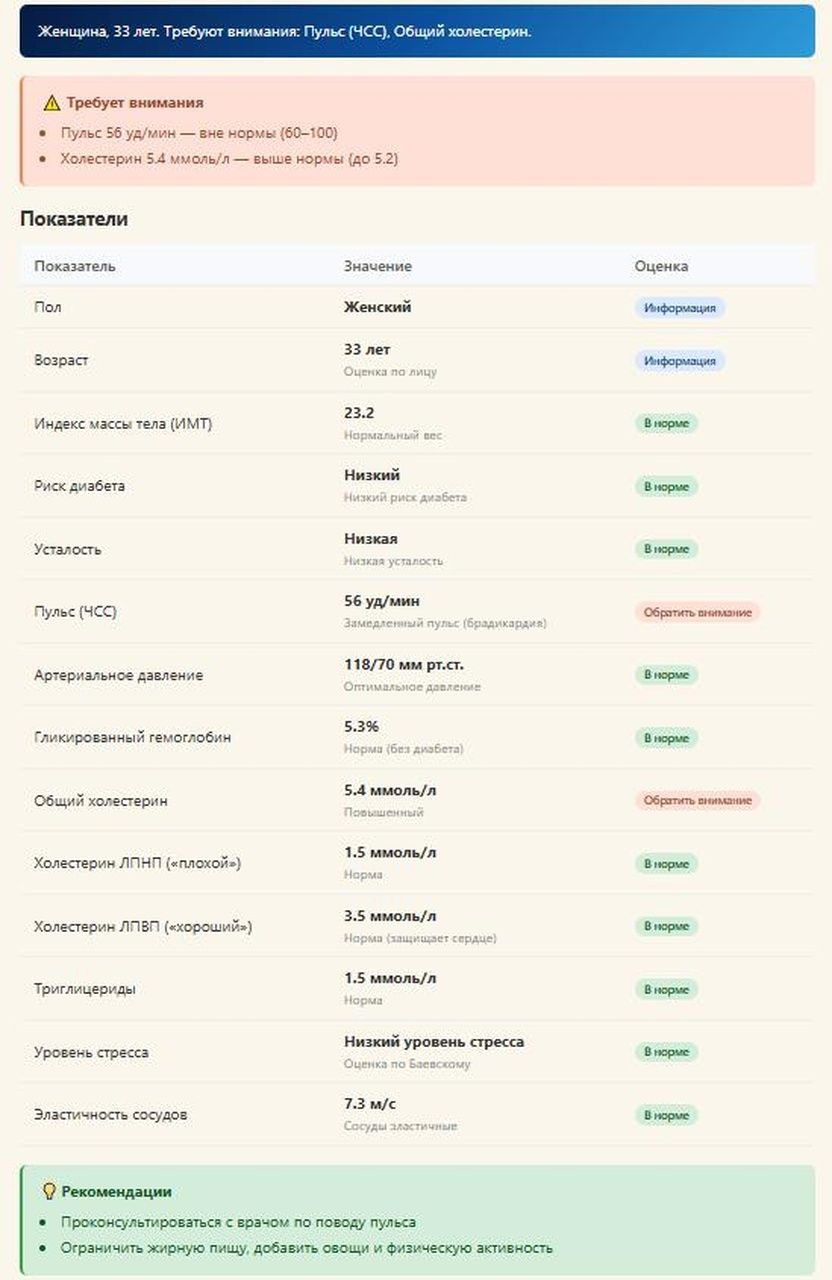Image resolution: width=832 pixels, height=1280 pixels.
Task: Select the Триглицериды row label
Action: 85,989
